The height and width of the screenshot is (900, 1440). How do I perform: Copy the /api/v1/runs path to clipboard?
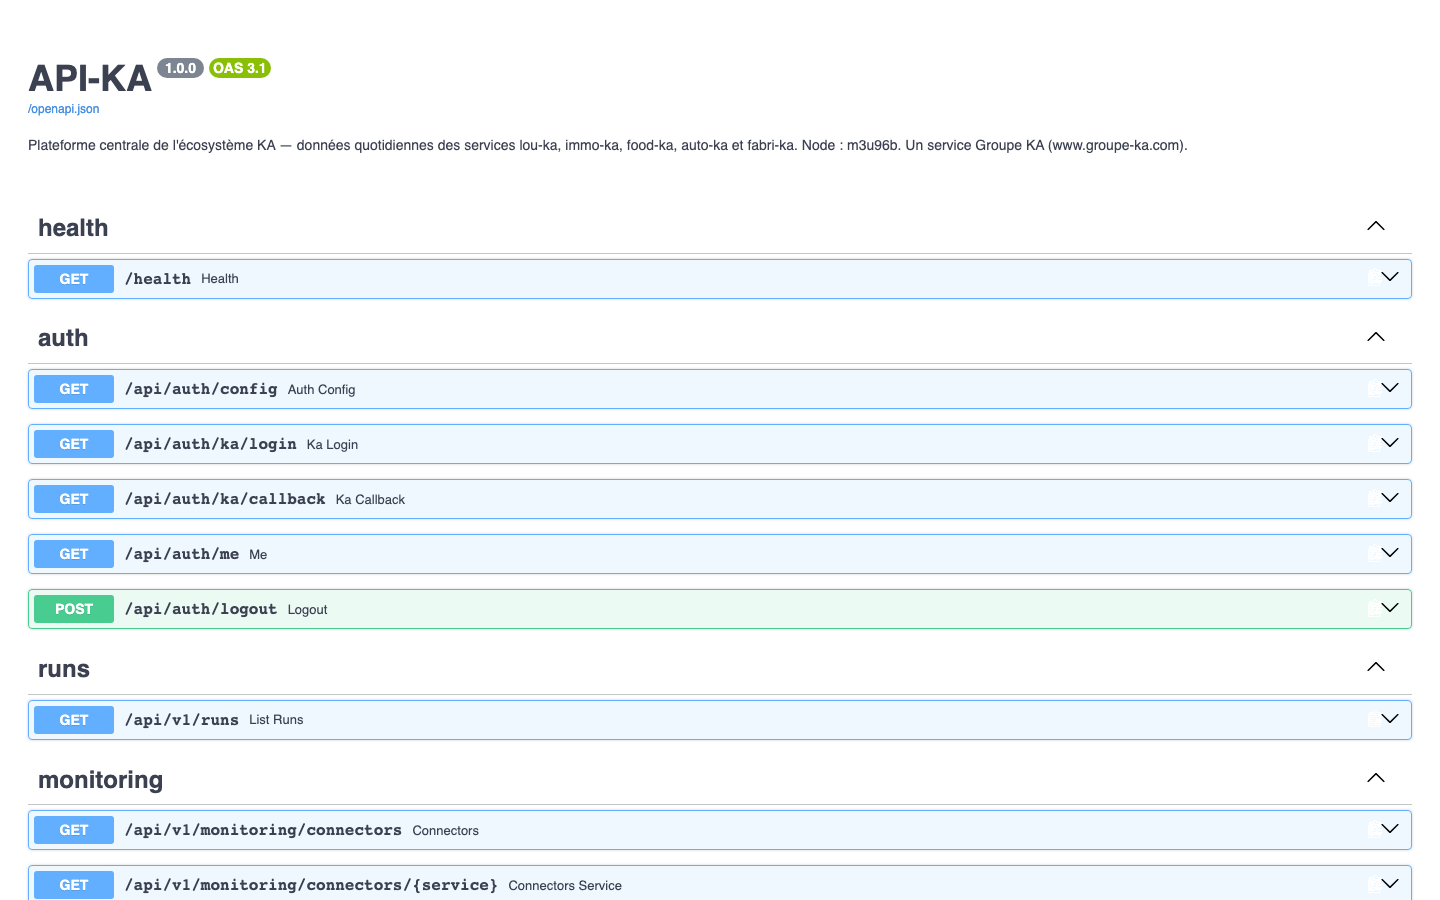[1375, 720]
